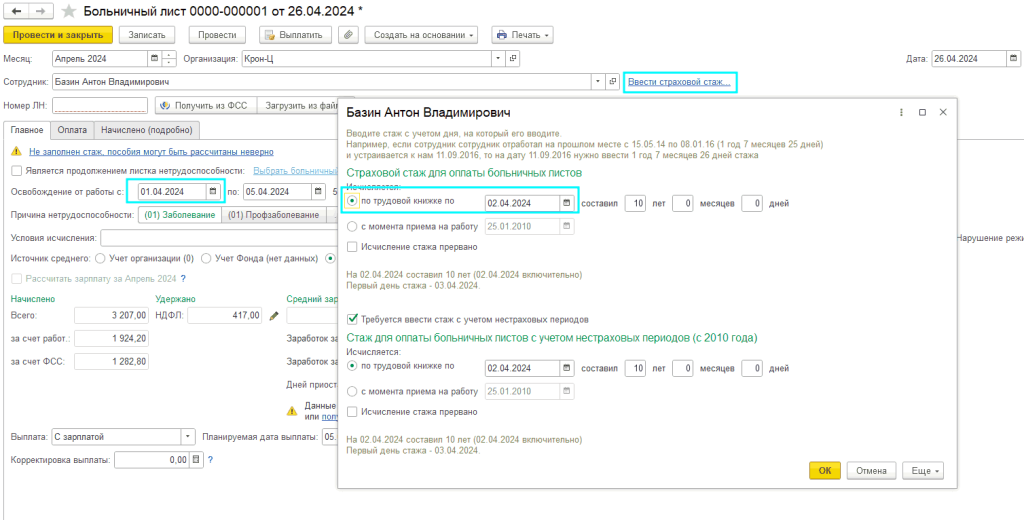Screen dimensions: 1024x520
Task: Check 'Является продолжением листка нетрудоспособности'
Action: (16, 171)
